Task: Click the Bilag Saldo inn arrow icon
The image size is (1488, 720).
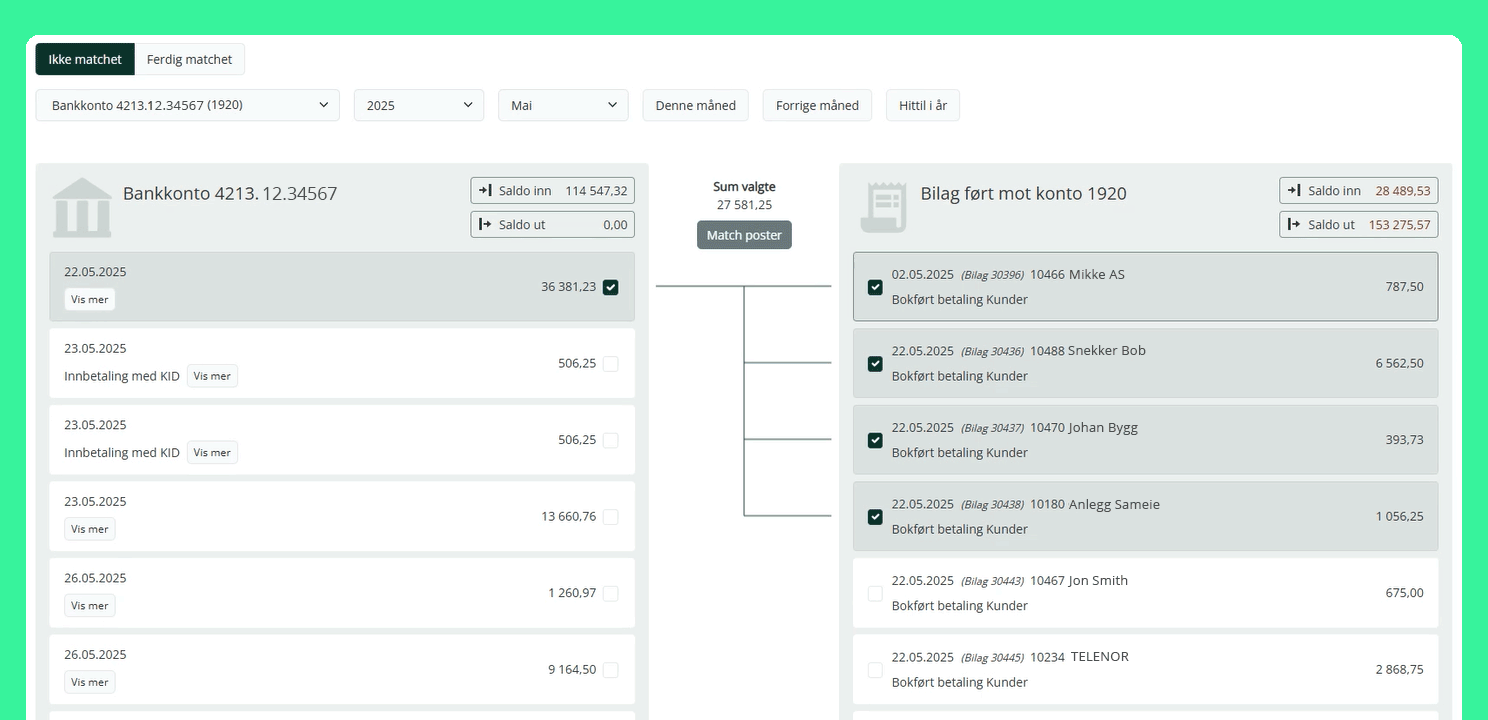Action: [1293, 190]
